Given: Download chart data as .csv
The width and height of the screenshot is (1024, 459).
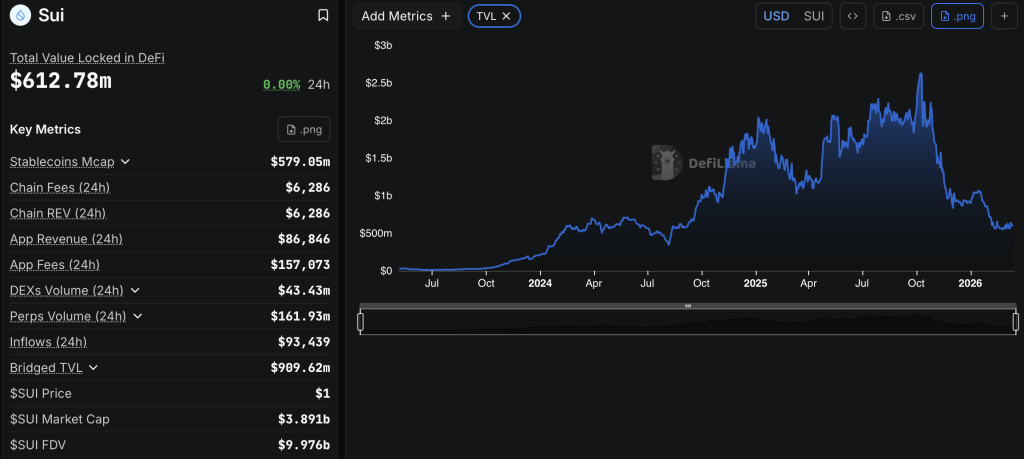Looking at the screenshot, I should tap(898, 16).
